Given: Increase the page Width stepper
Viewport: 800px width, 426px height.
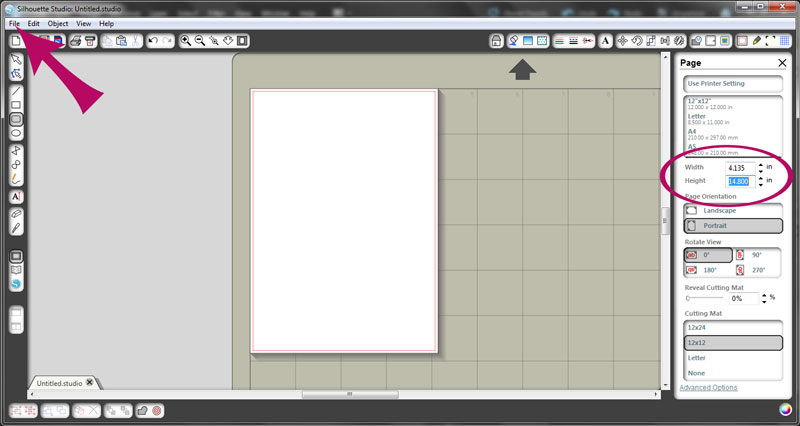Looking at the screenshot, I should click(x=761, y=164).
